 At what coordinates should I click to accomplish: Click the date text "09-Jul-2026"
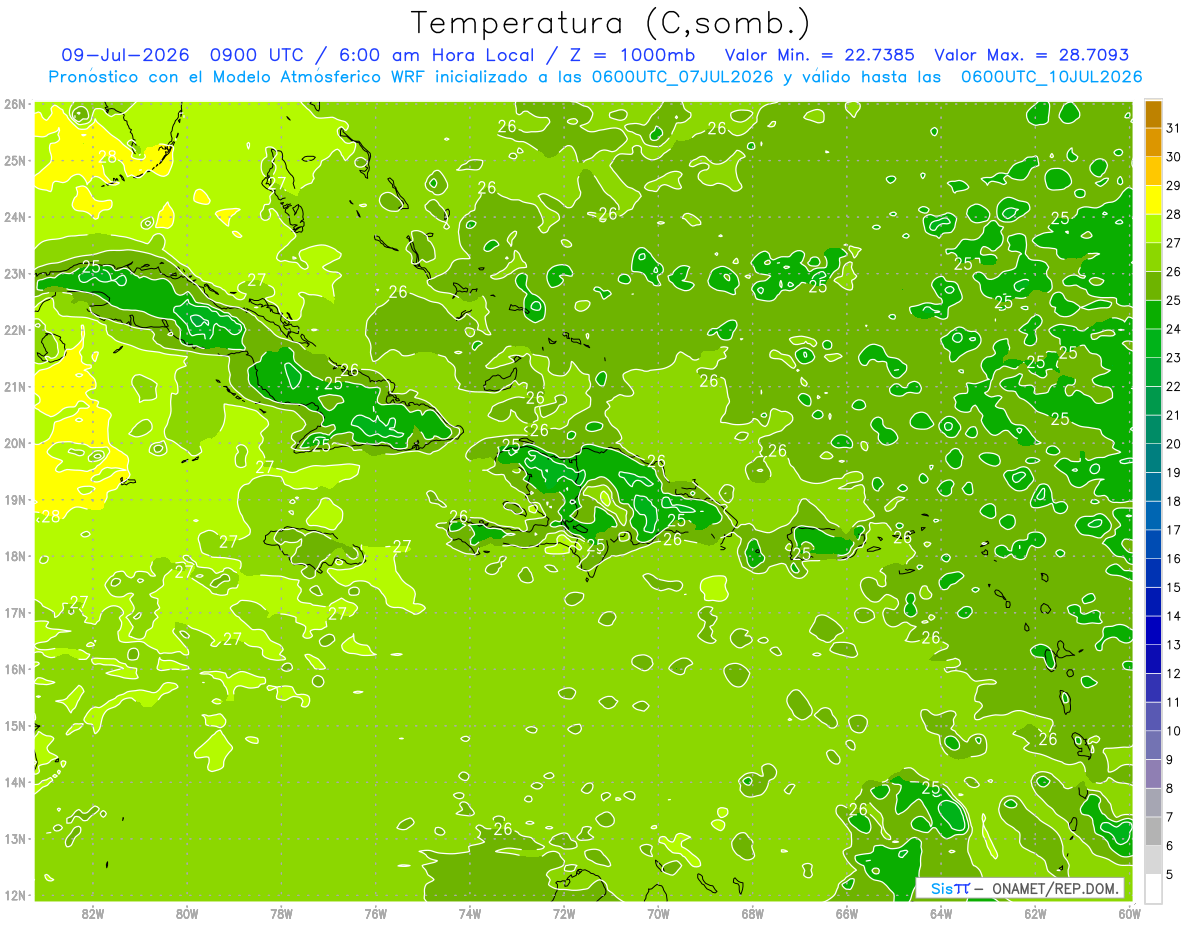tap(127, 55)
